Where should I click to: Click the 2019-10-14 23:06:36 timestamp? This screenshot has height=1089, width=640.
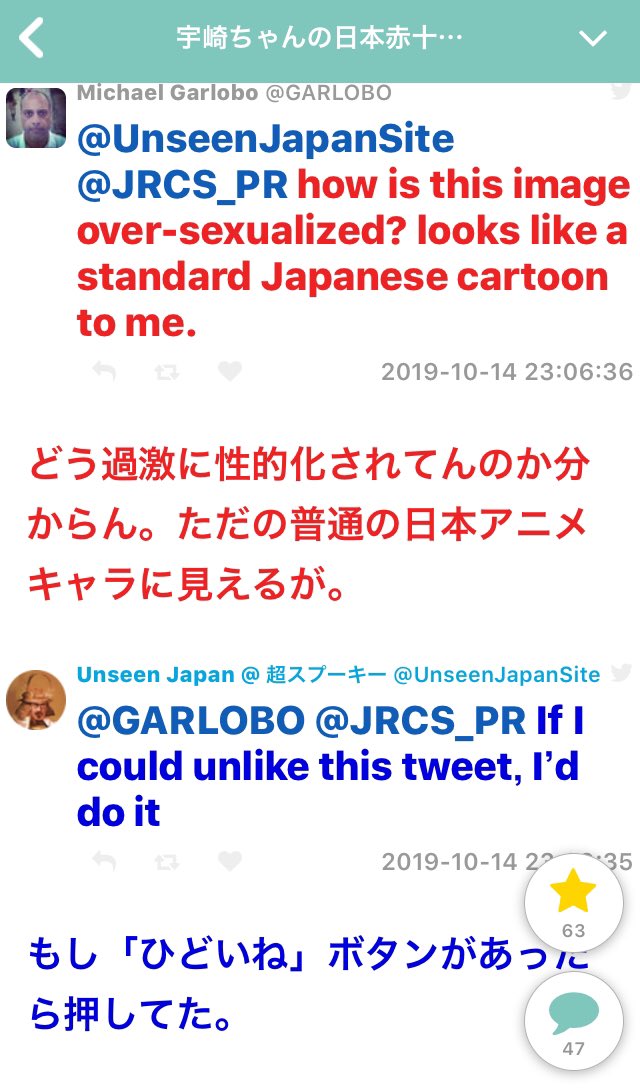(x=507, y=372)
